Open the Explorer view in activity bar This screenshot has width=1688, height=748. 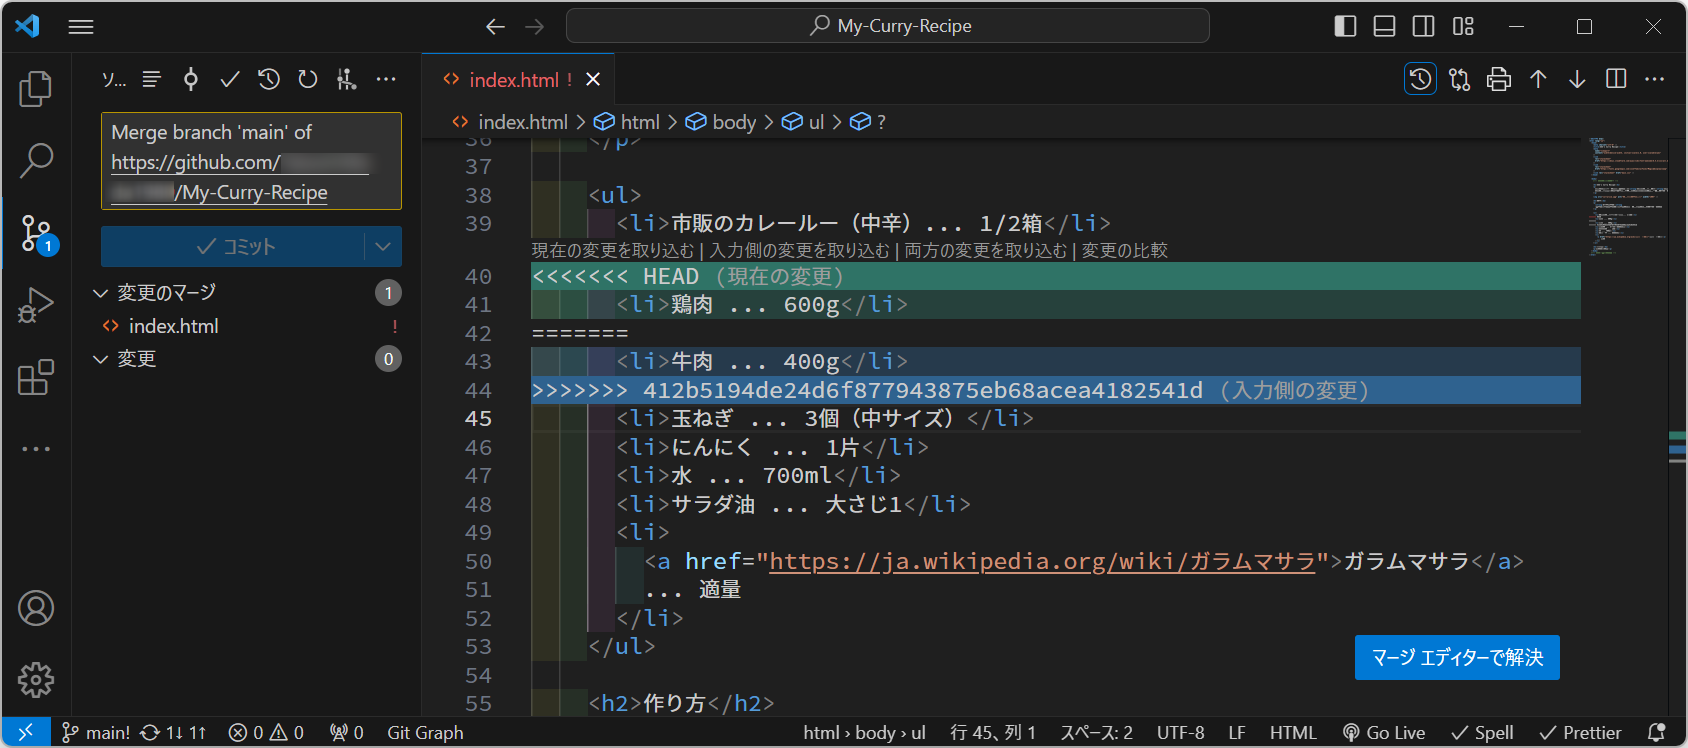pos(36,89)
